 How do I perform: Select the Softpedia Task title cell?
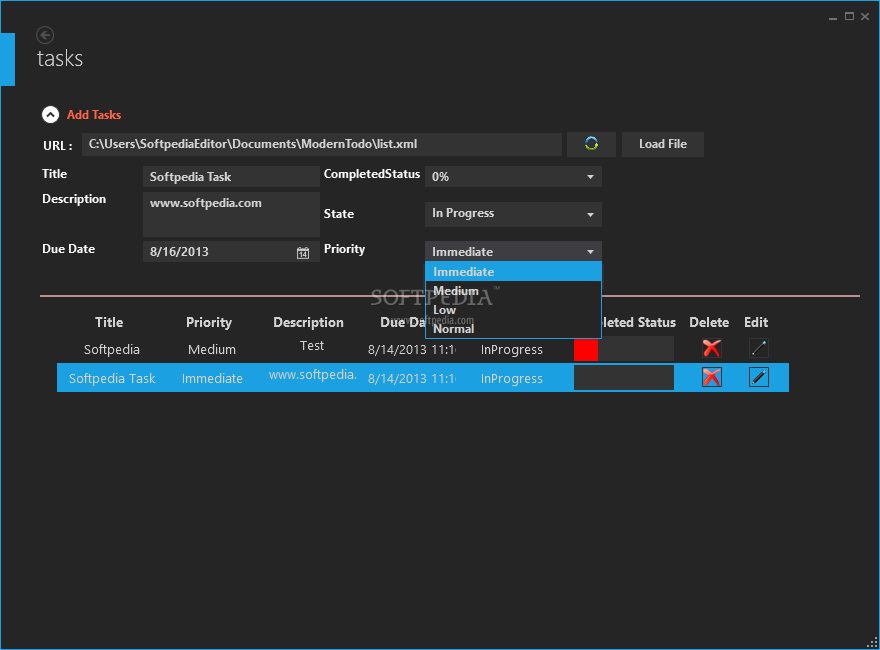coord(112,378)
